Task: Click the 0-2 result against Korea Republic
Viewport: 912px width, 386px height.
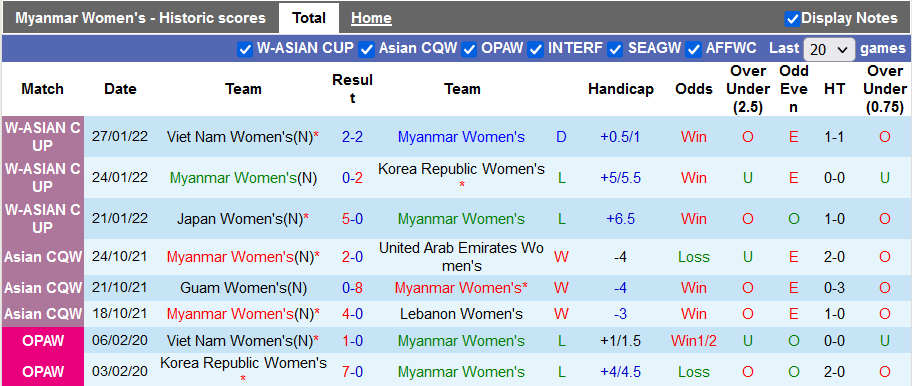Action: 352,178
